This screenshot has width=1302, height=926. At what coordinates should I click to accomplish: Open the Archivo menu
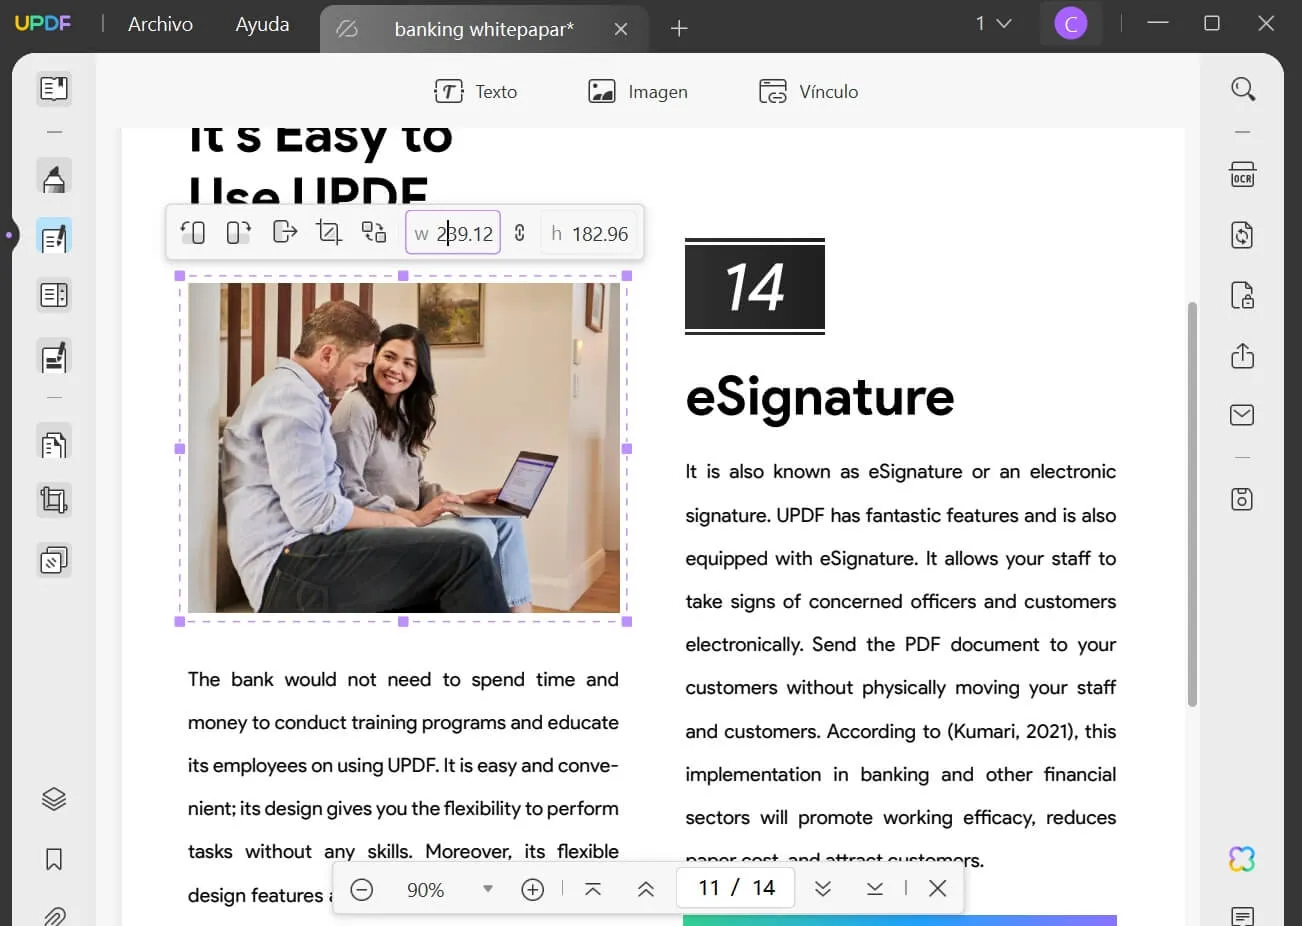[x=160, y=24]
